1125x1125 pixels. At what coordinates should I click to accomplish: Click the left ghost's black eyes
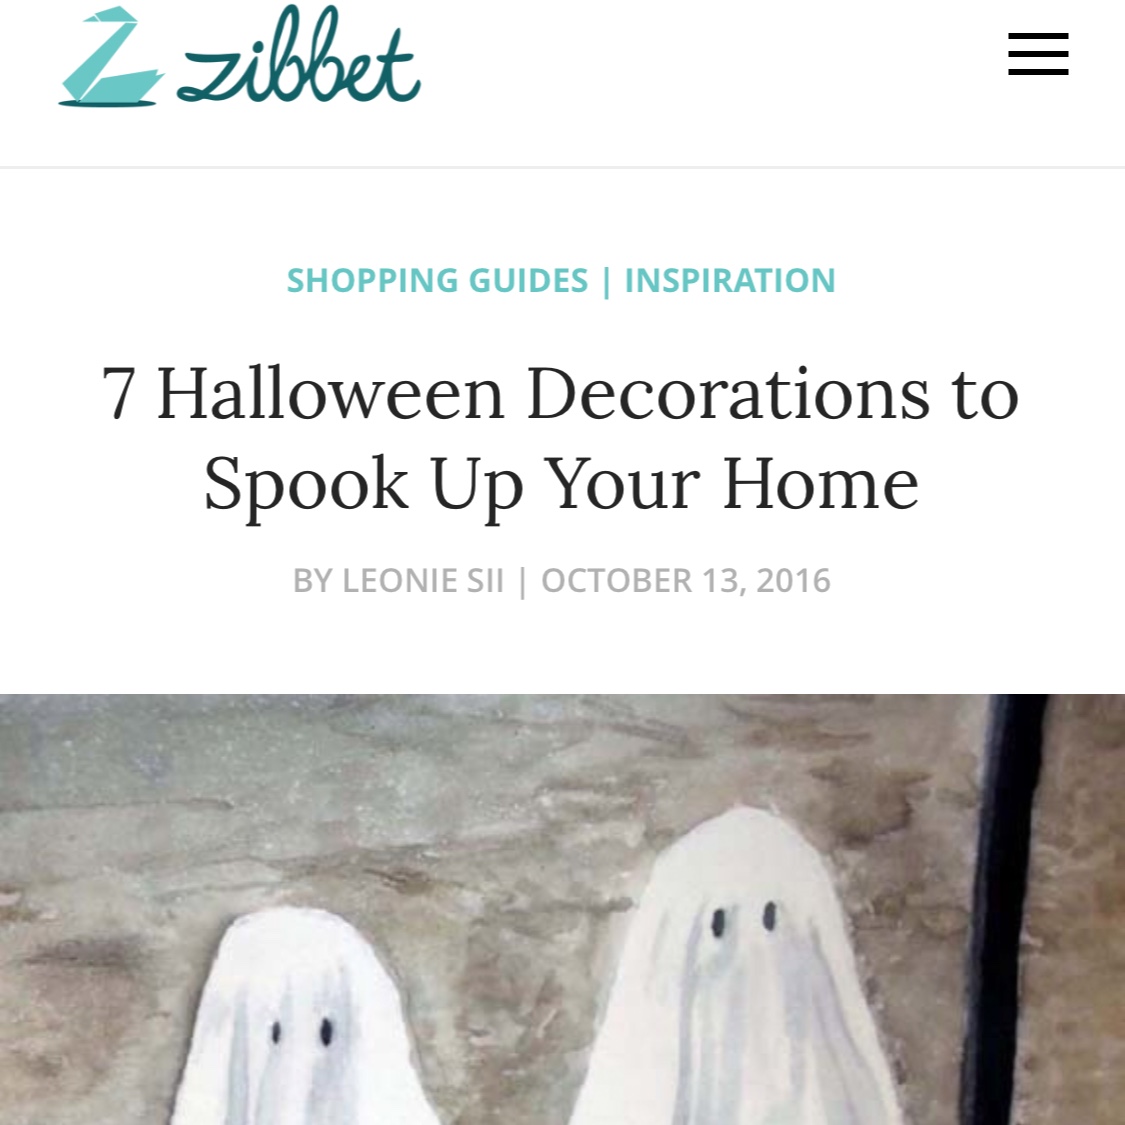pos(301,1032)
